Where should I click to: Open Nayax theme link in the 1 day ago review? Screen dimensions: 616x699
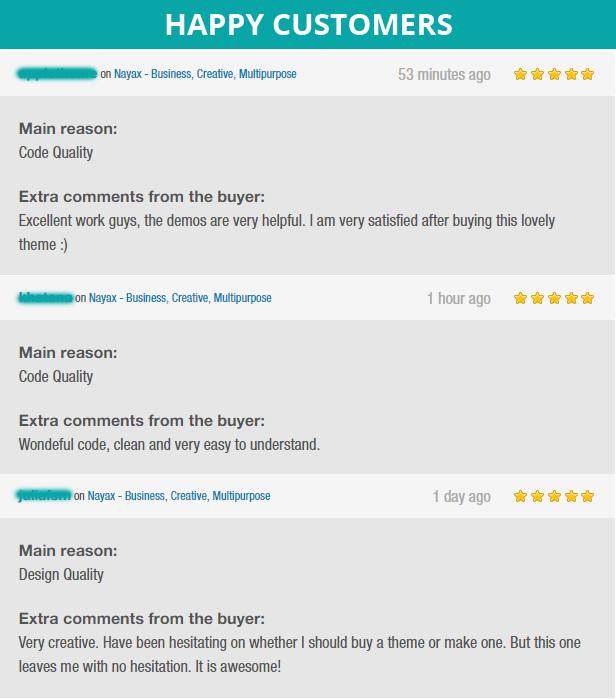179,496
